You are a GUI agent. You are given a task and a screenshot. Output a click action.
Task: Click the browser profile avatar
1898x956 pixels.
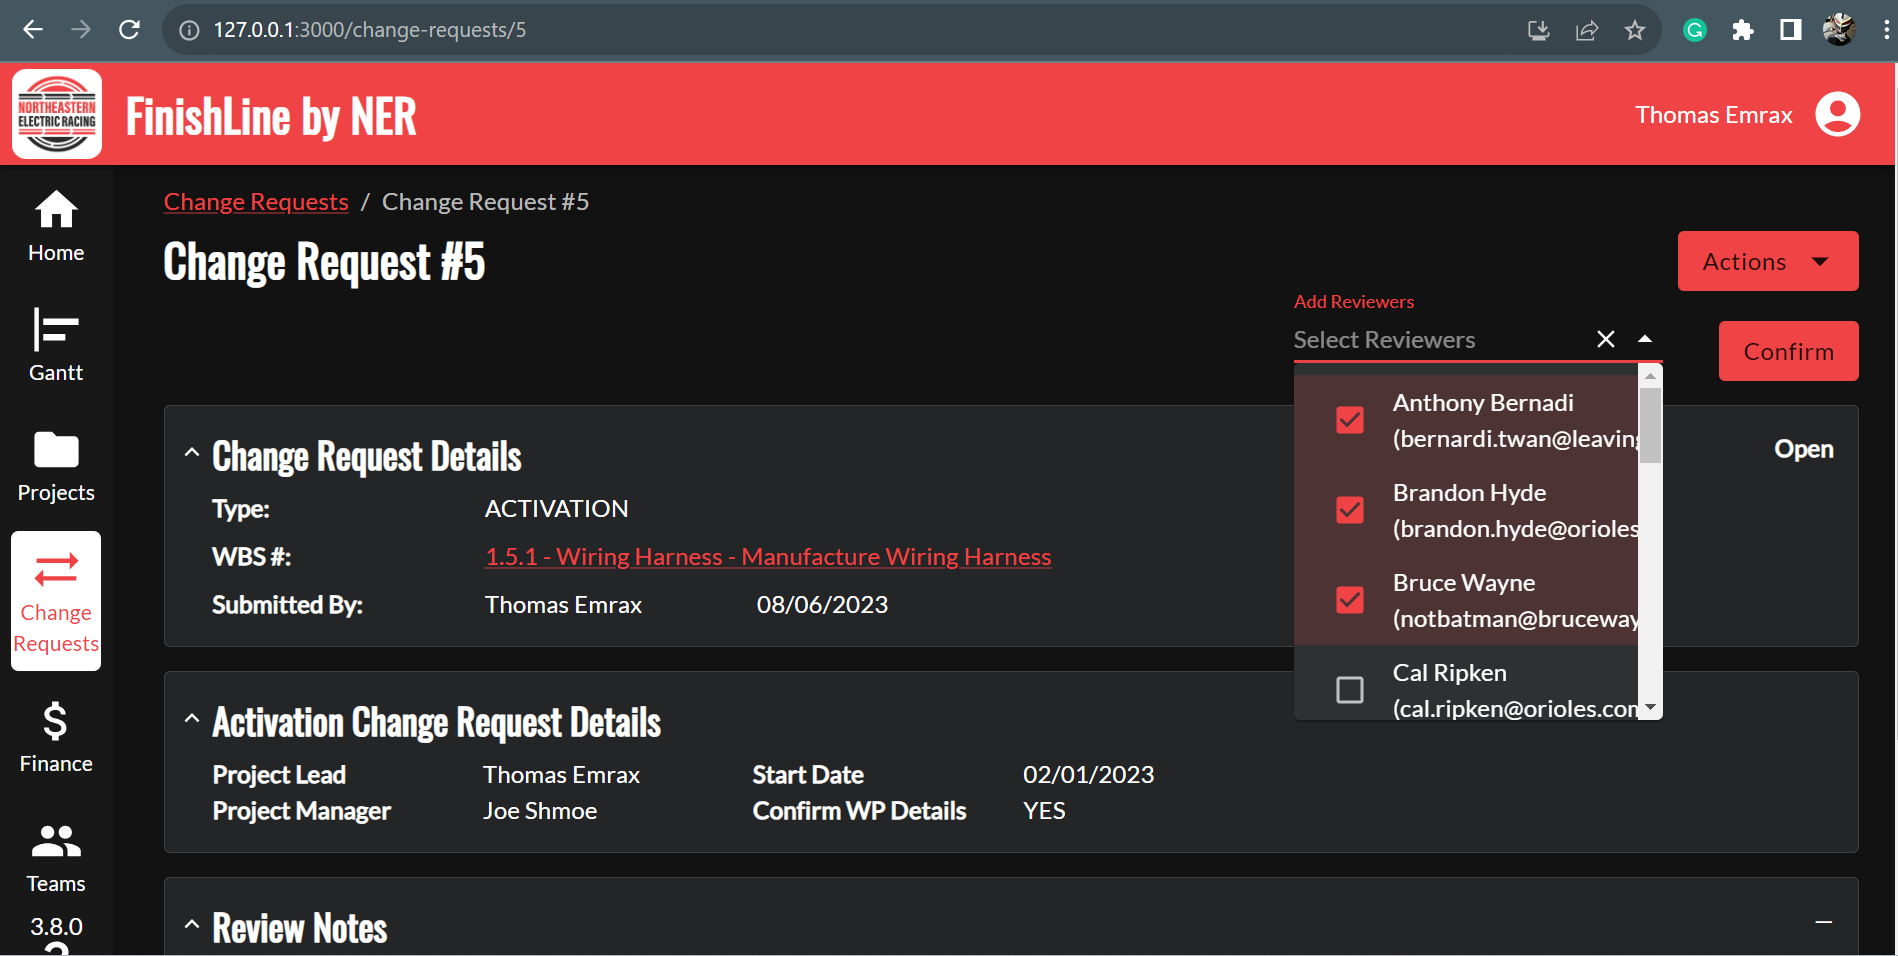(1839, 30)
